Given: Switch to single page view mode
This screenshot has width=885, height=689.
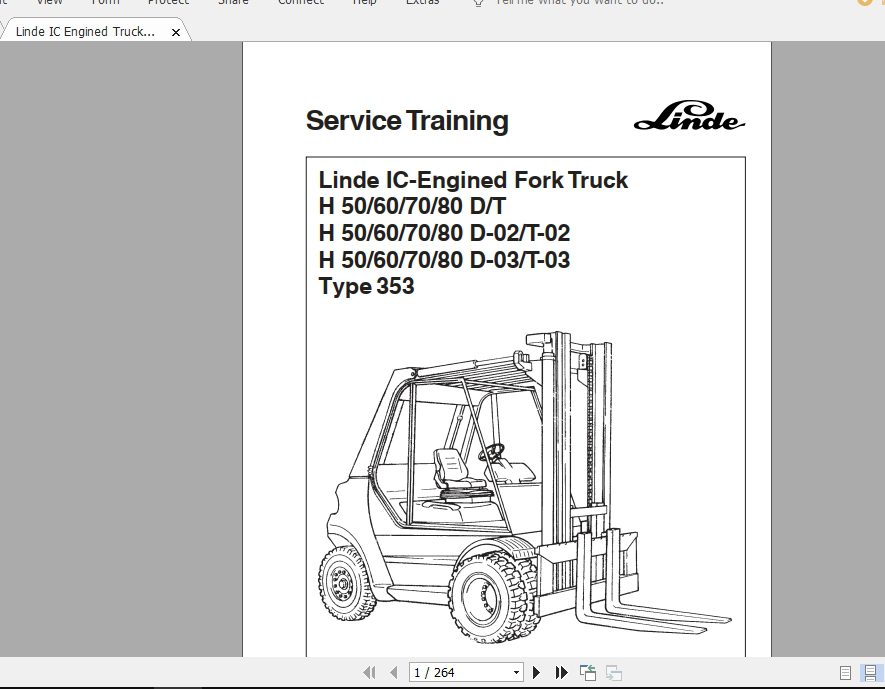Looking at the screenshot, I should (845, 673).
